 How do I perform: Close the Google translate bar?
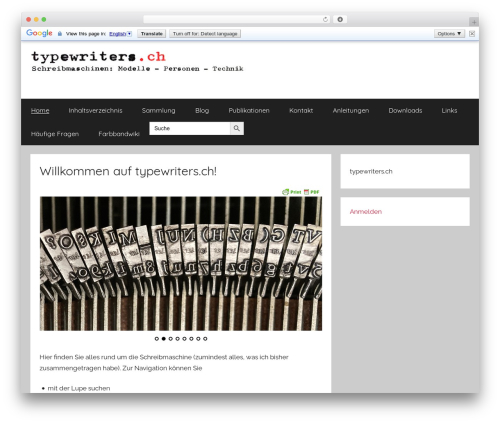click(x=472, y=34)
